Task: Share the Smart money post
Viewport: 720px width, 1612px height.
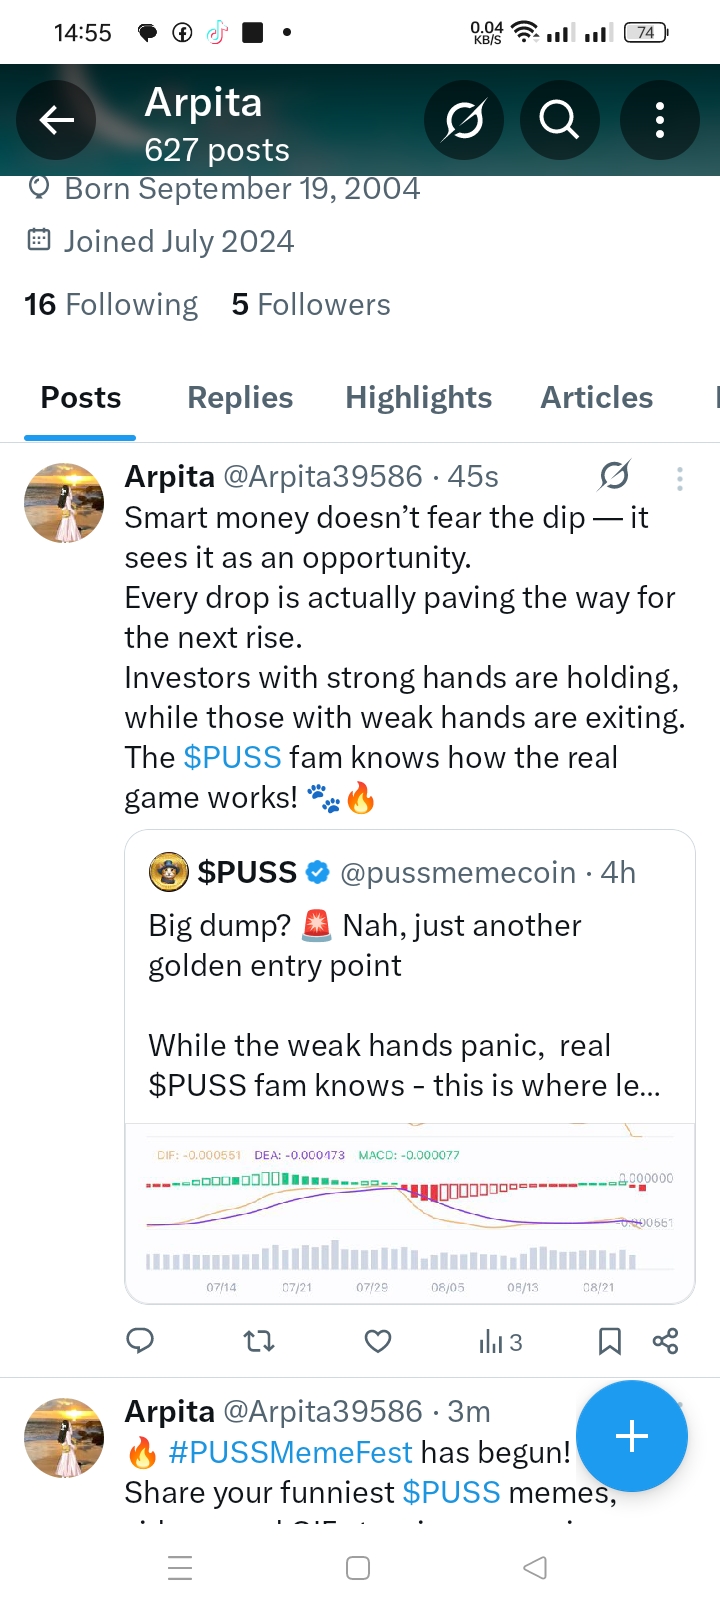Action: (x=665, y=1341)
